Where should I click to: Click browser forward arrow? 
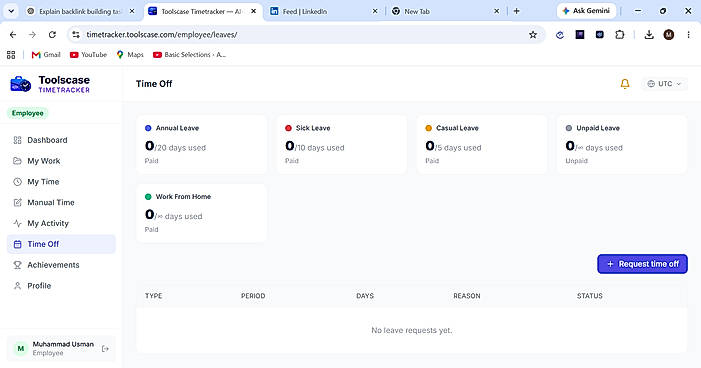click(x=32, y=34)
